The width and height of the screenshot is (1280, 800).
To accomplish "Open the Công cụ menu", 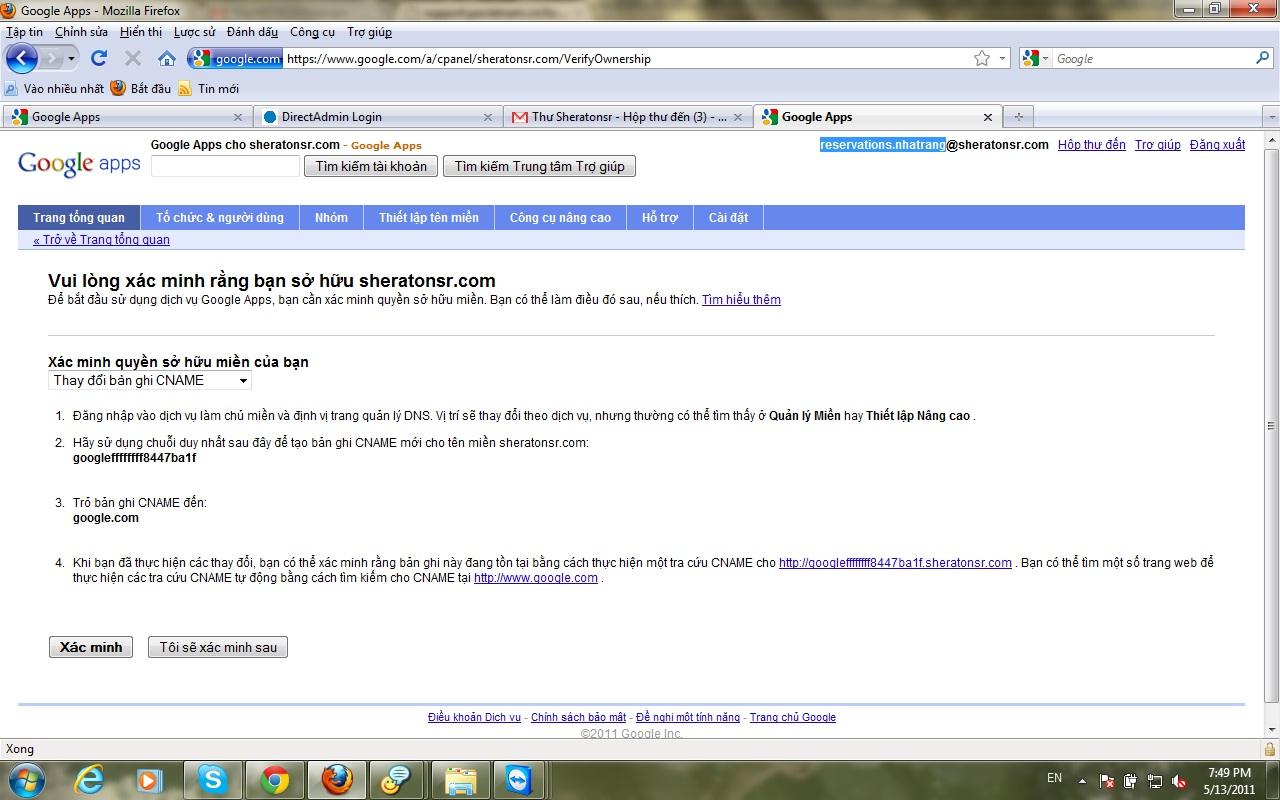I will click(x=312, y=32).
